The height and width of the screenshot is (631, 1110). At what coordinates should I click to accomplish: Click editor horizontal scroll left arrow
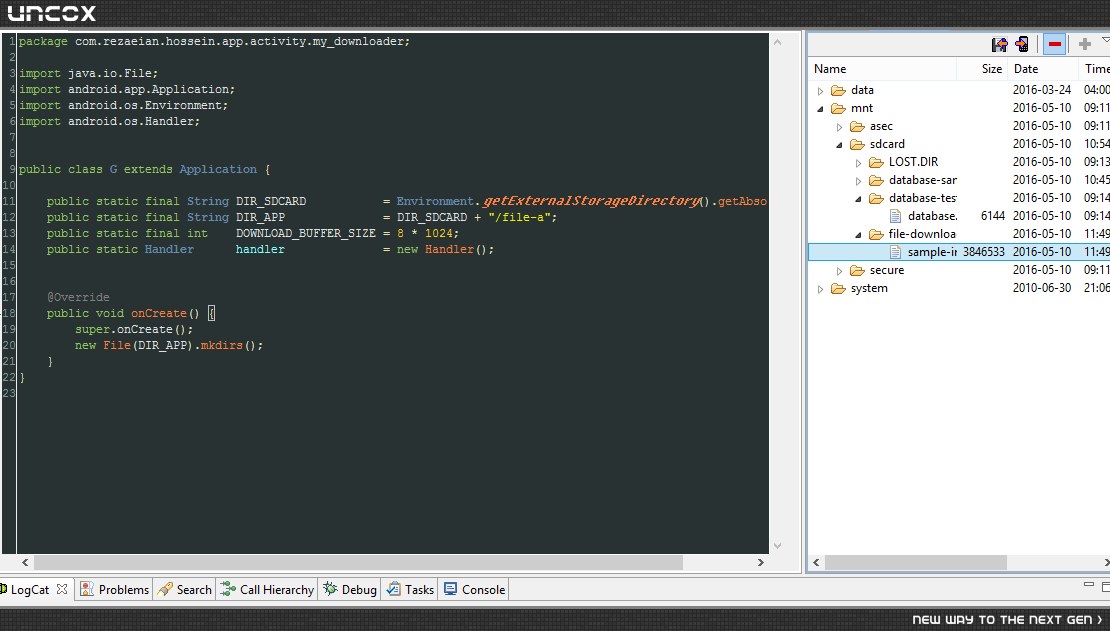pyautogui.click(x=25, y=562)
